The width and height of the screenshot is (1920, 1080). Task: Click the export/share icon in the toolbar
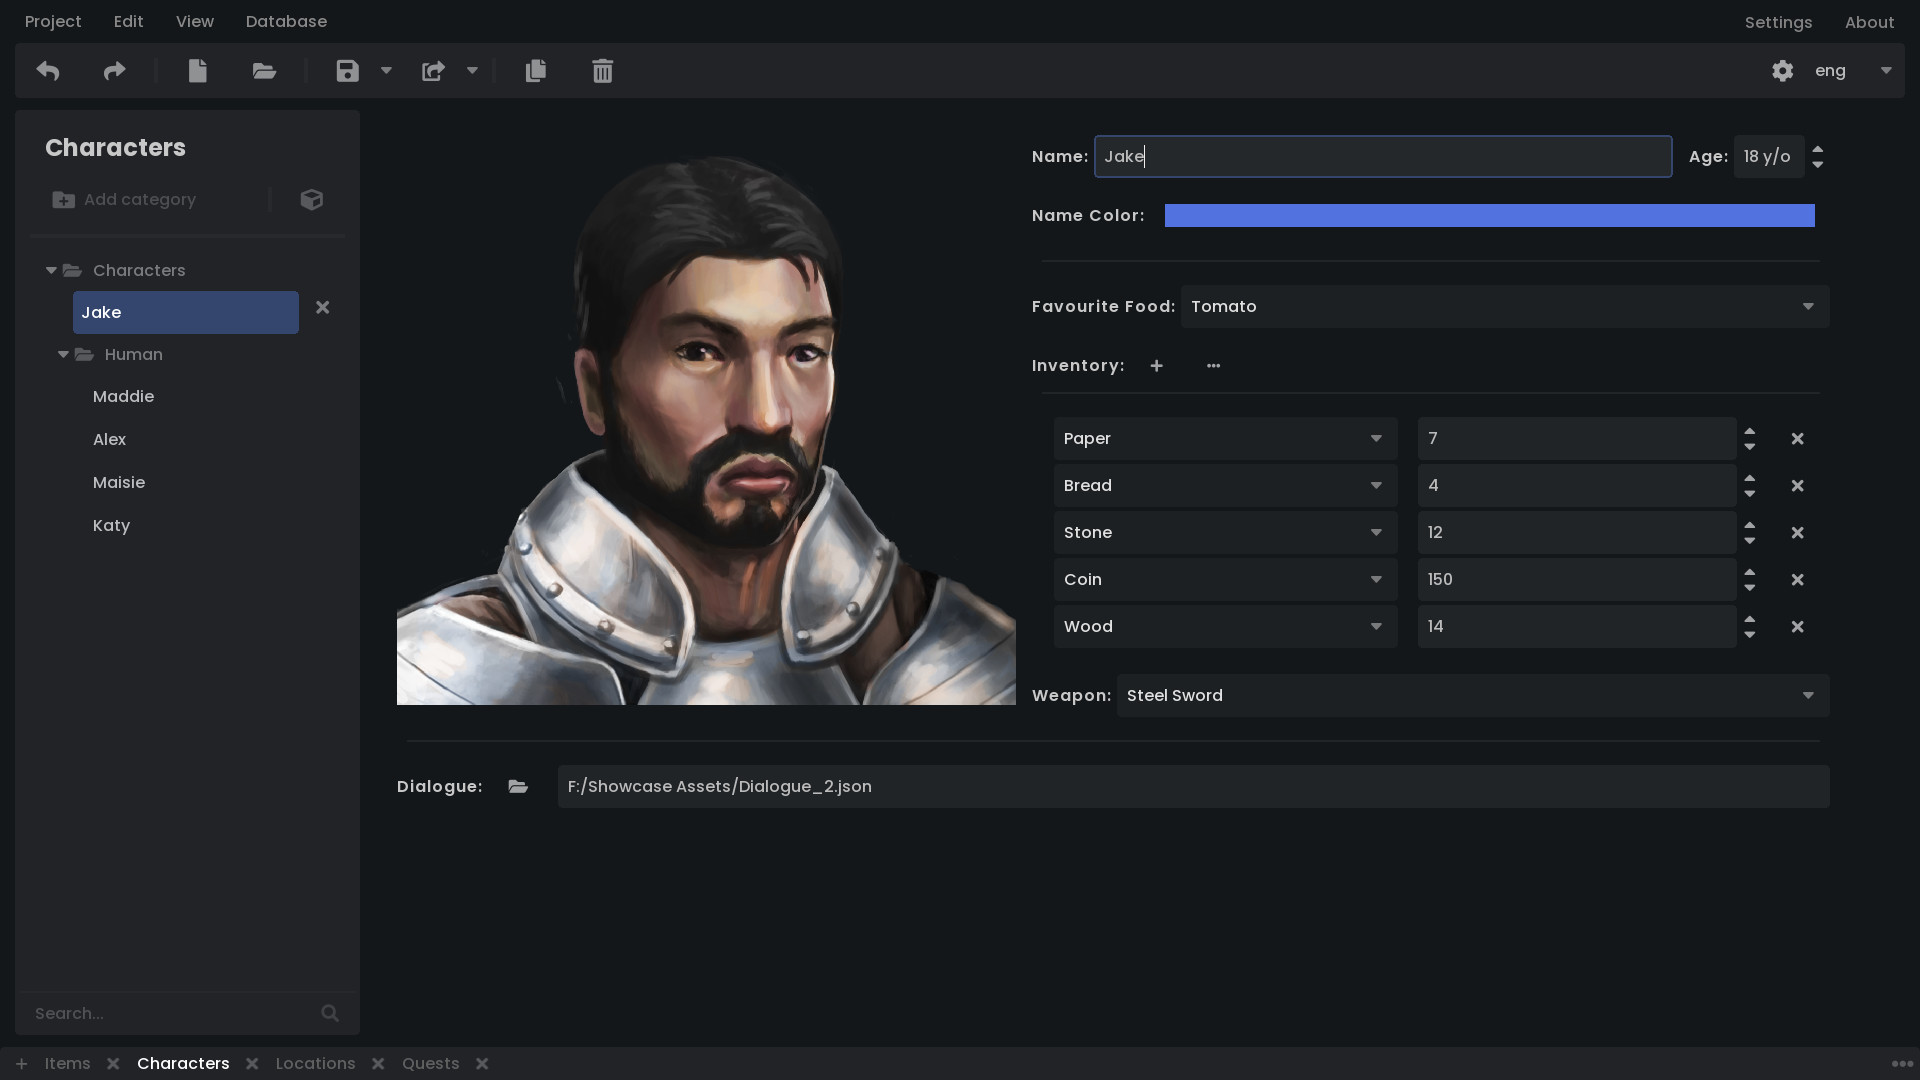tap(433, 70)
